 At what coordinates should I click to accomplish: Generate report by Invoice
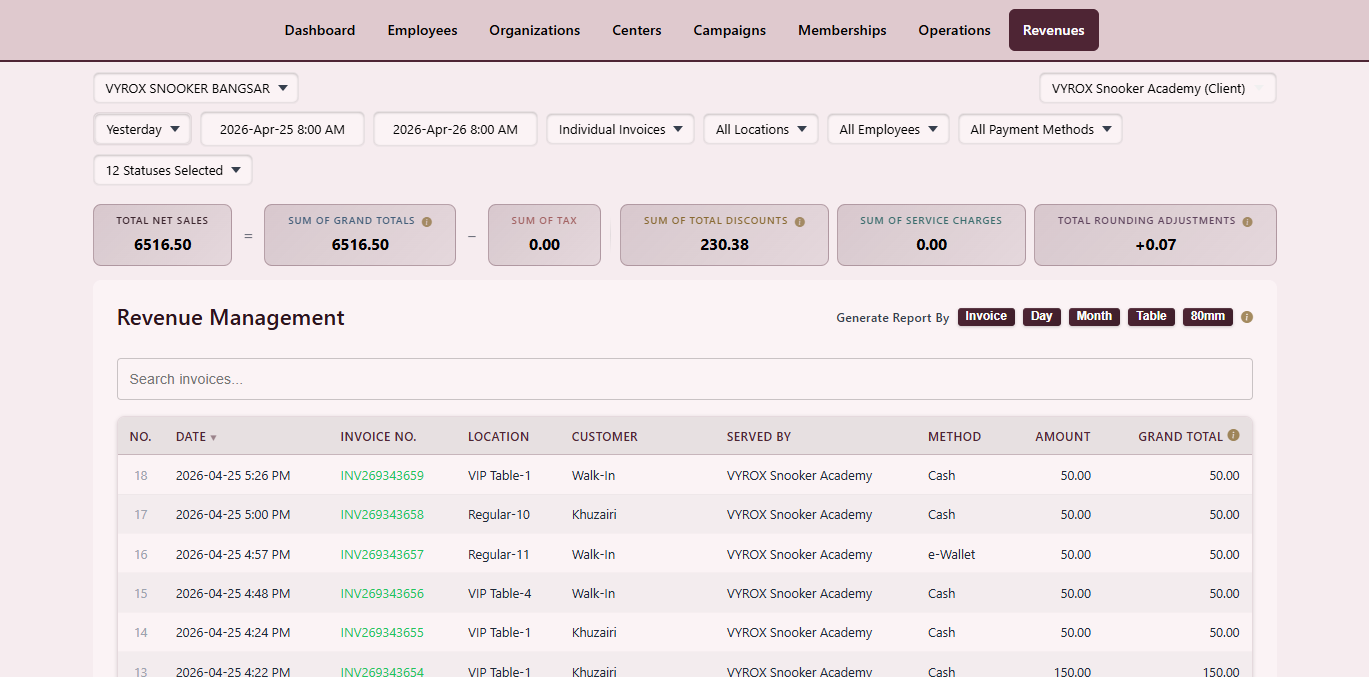point(986,316)
